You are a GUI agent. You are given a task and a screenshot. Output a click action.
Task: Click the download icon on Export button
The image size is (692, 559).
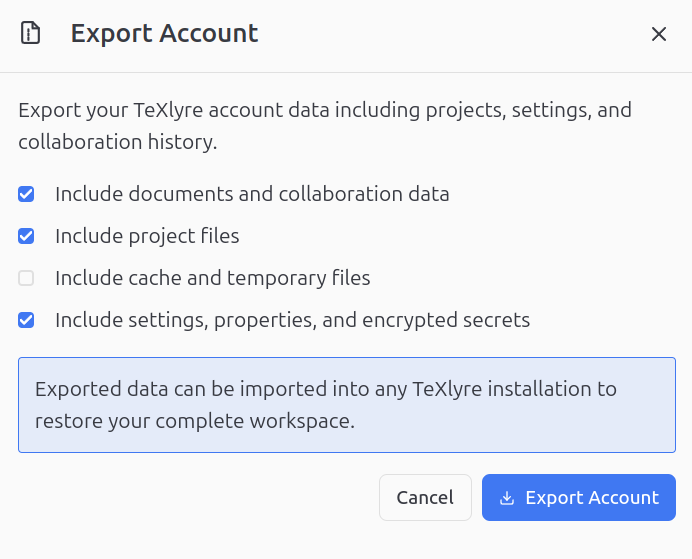tap(507, 498)
